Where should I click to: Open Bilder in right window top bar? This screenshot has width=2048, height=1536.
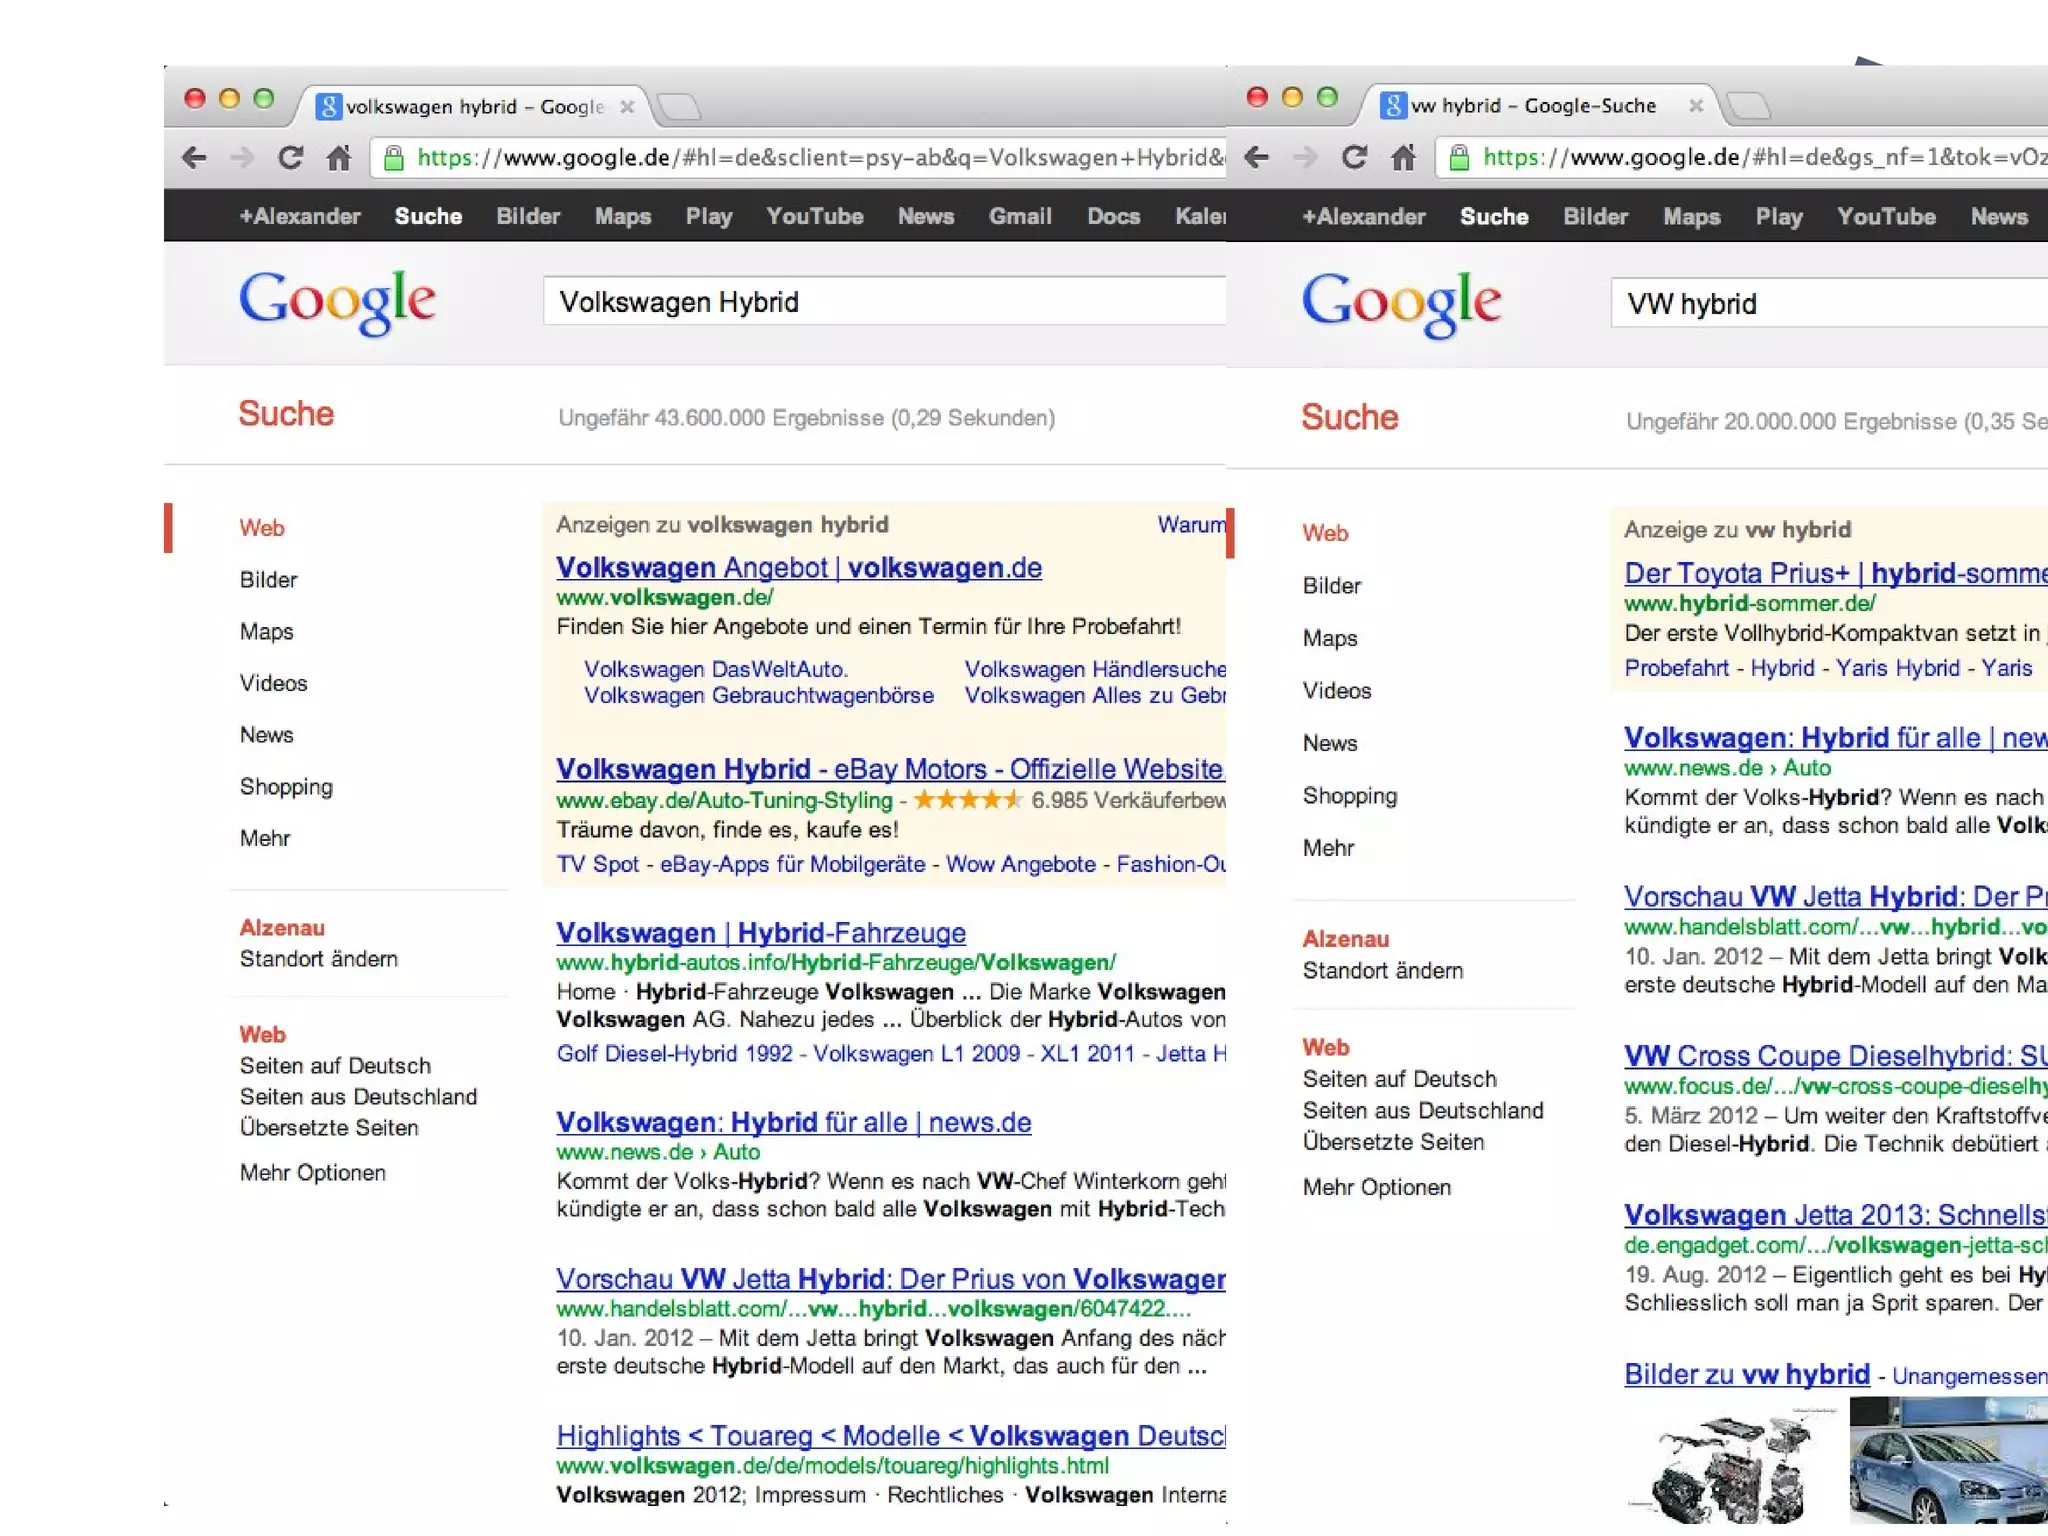[x=1595, y=217]
